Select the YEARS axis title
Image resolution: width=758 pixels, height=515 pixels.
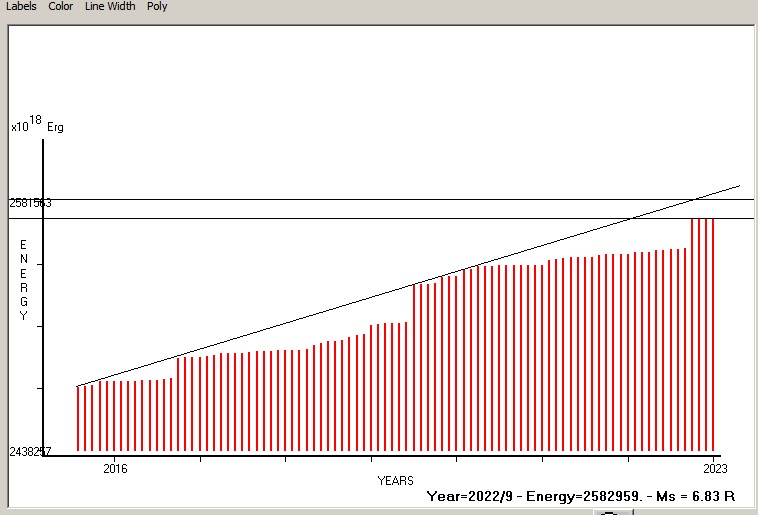pyautogui.click(x=395, y=481)
